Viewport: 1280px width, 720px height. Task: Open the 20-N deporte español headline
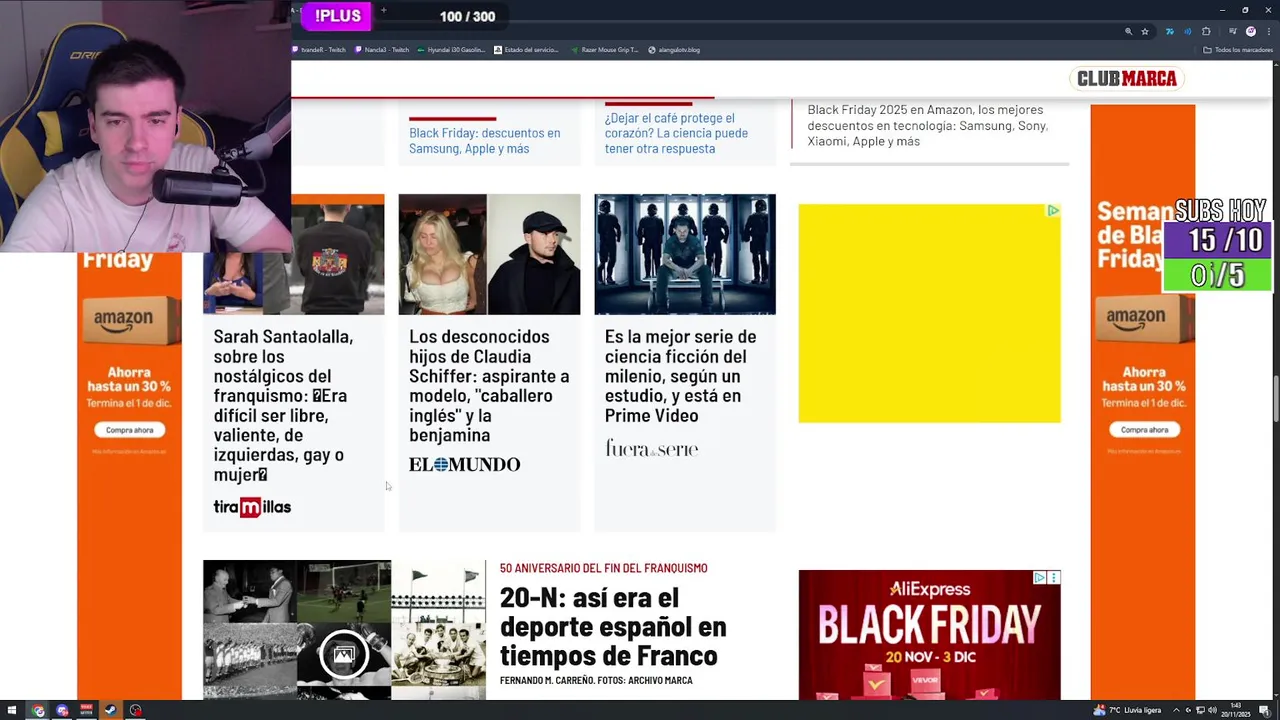point(613,626)
